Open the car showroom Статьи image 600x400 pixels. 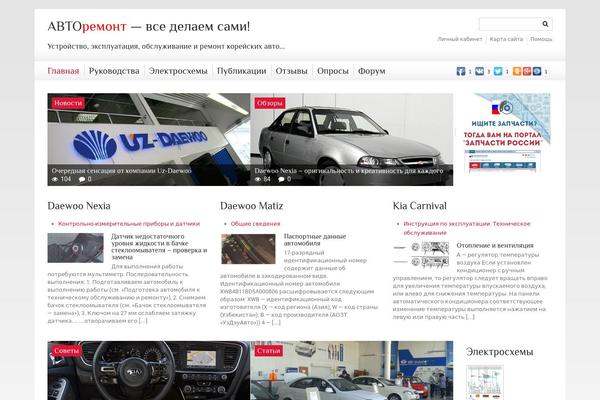[352, 371]
